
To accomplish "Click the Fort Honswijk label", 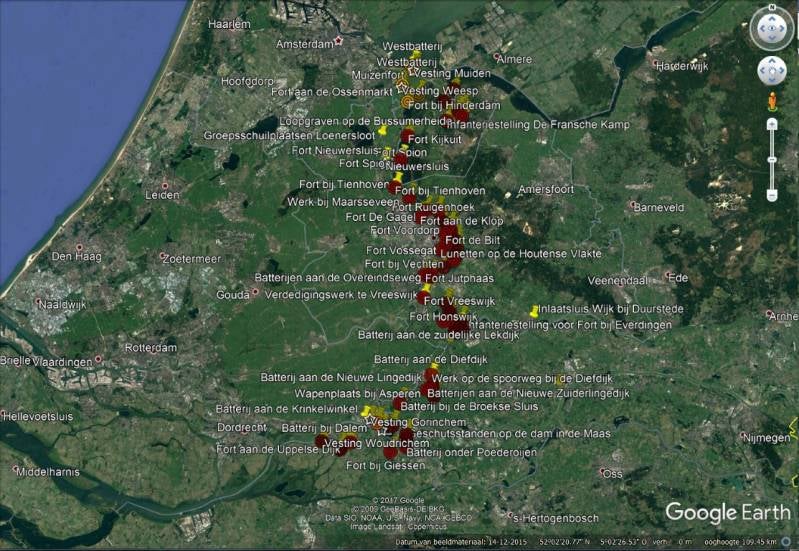I will [443, 317].
